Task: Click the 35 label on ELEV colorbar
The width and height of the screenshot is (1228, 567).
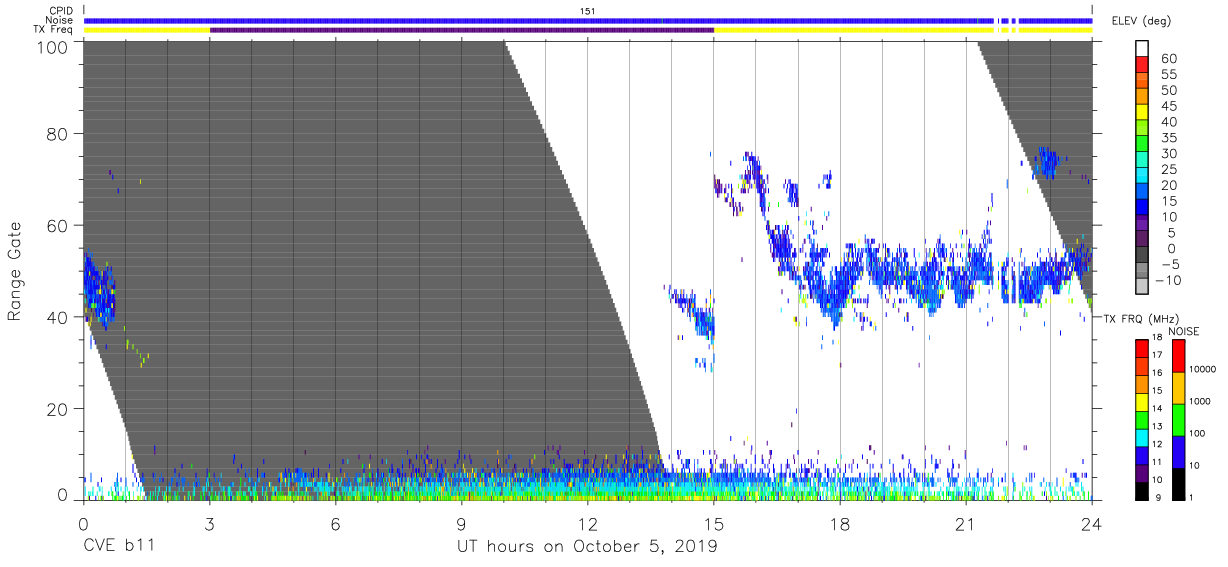Action: point(1168,138)
